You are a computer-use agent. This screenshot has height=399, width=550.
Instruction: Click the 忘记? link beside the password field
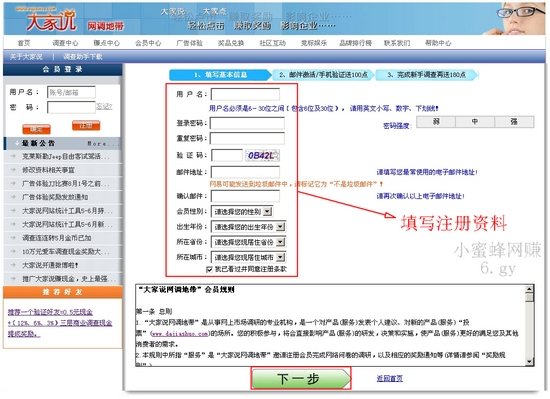pos(104,106)
